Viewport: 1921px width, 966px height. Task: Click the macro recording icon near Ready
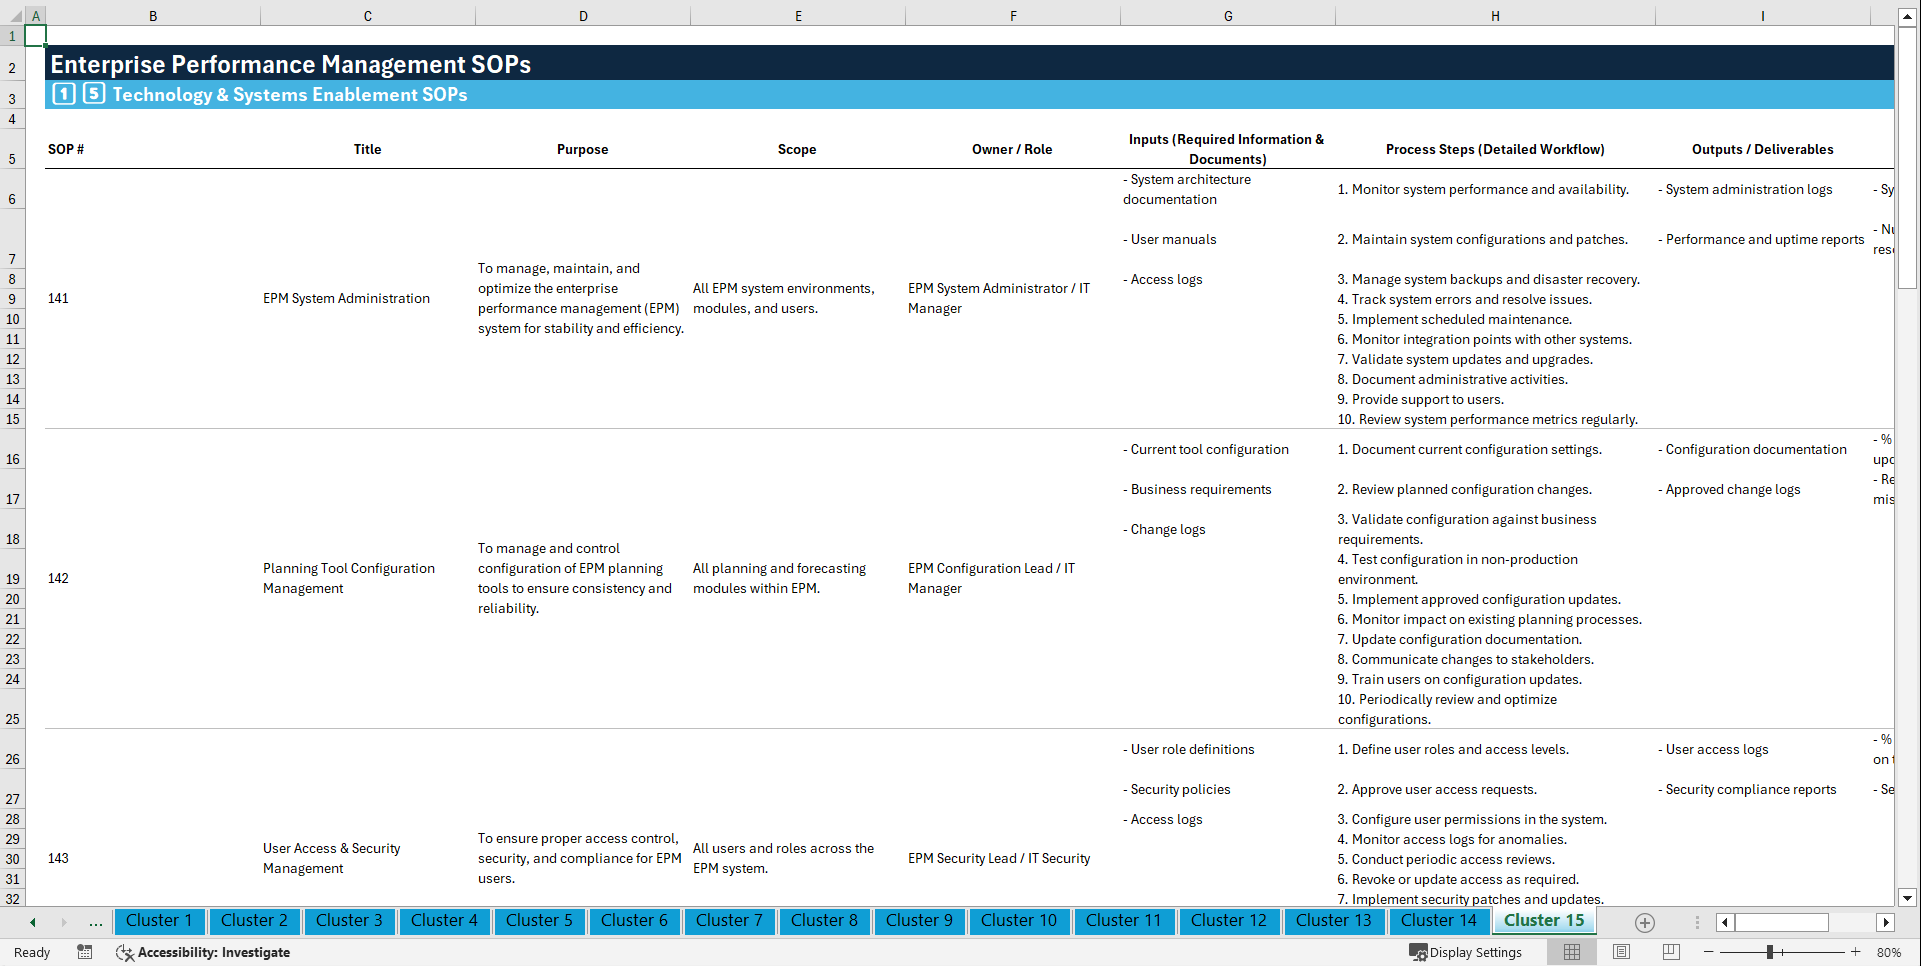pyautogui.click(x=85, y=952)
